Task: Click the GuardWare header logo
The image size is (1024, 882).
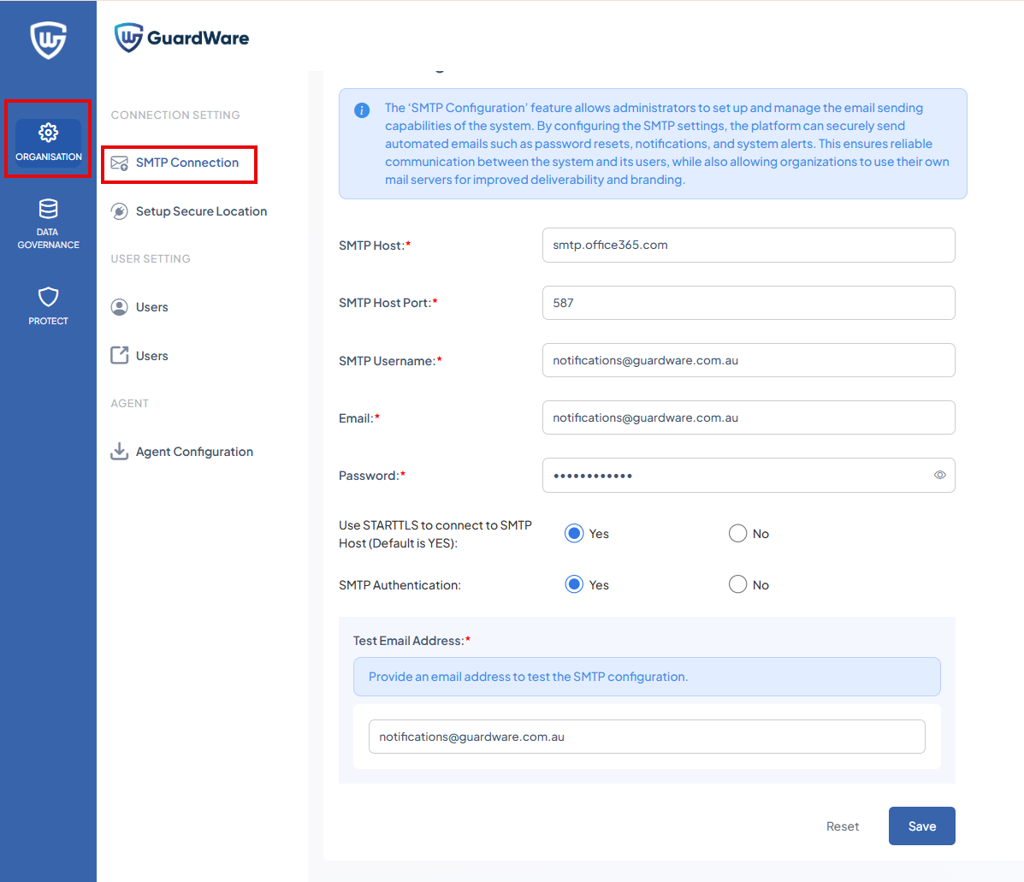Action: (x=182, y=38)
